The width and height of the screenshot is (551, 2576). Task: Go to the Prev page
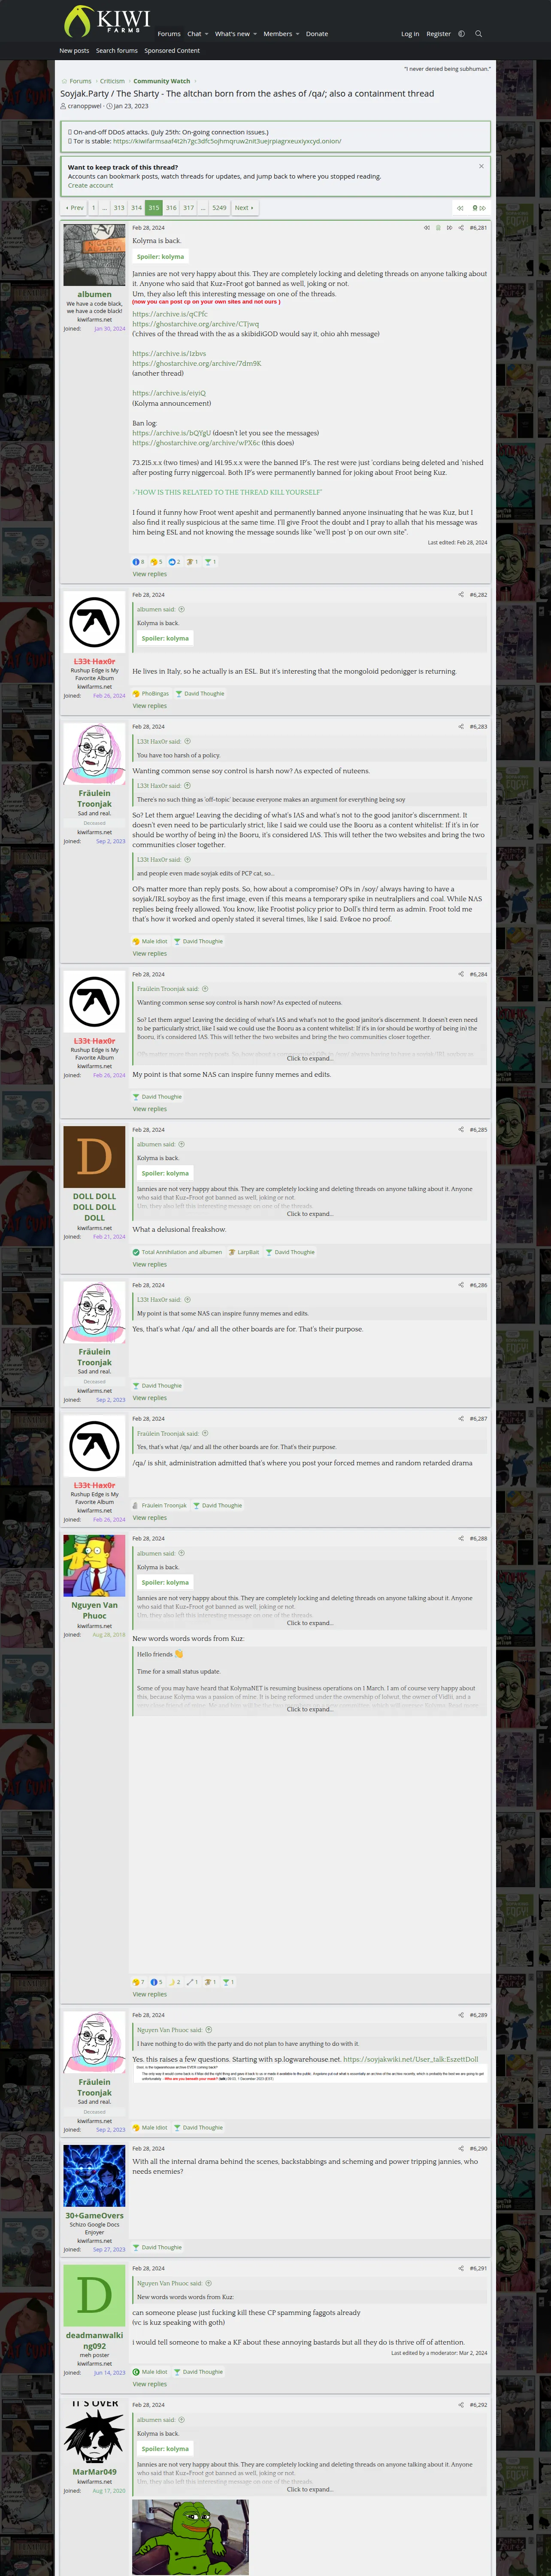[x=75, y=208]
